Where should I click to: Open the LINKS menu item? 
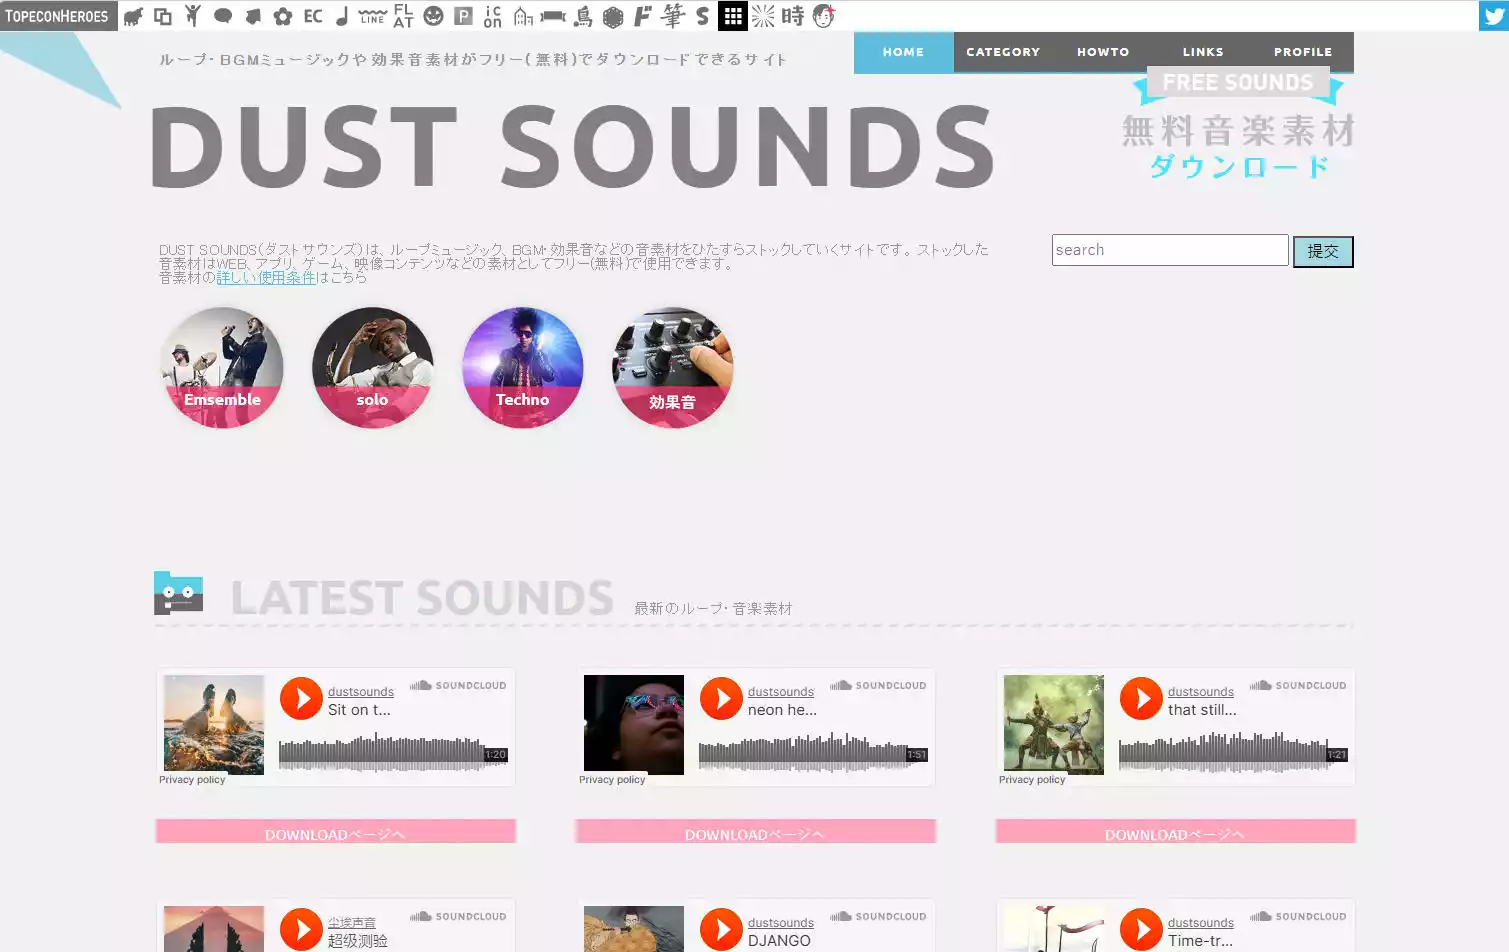1203,52
